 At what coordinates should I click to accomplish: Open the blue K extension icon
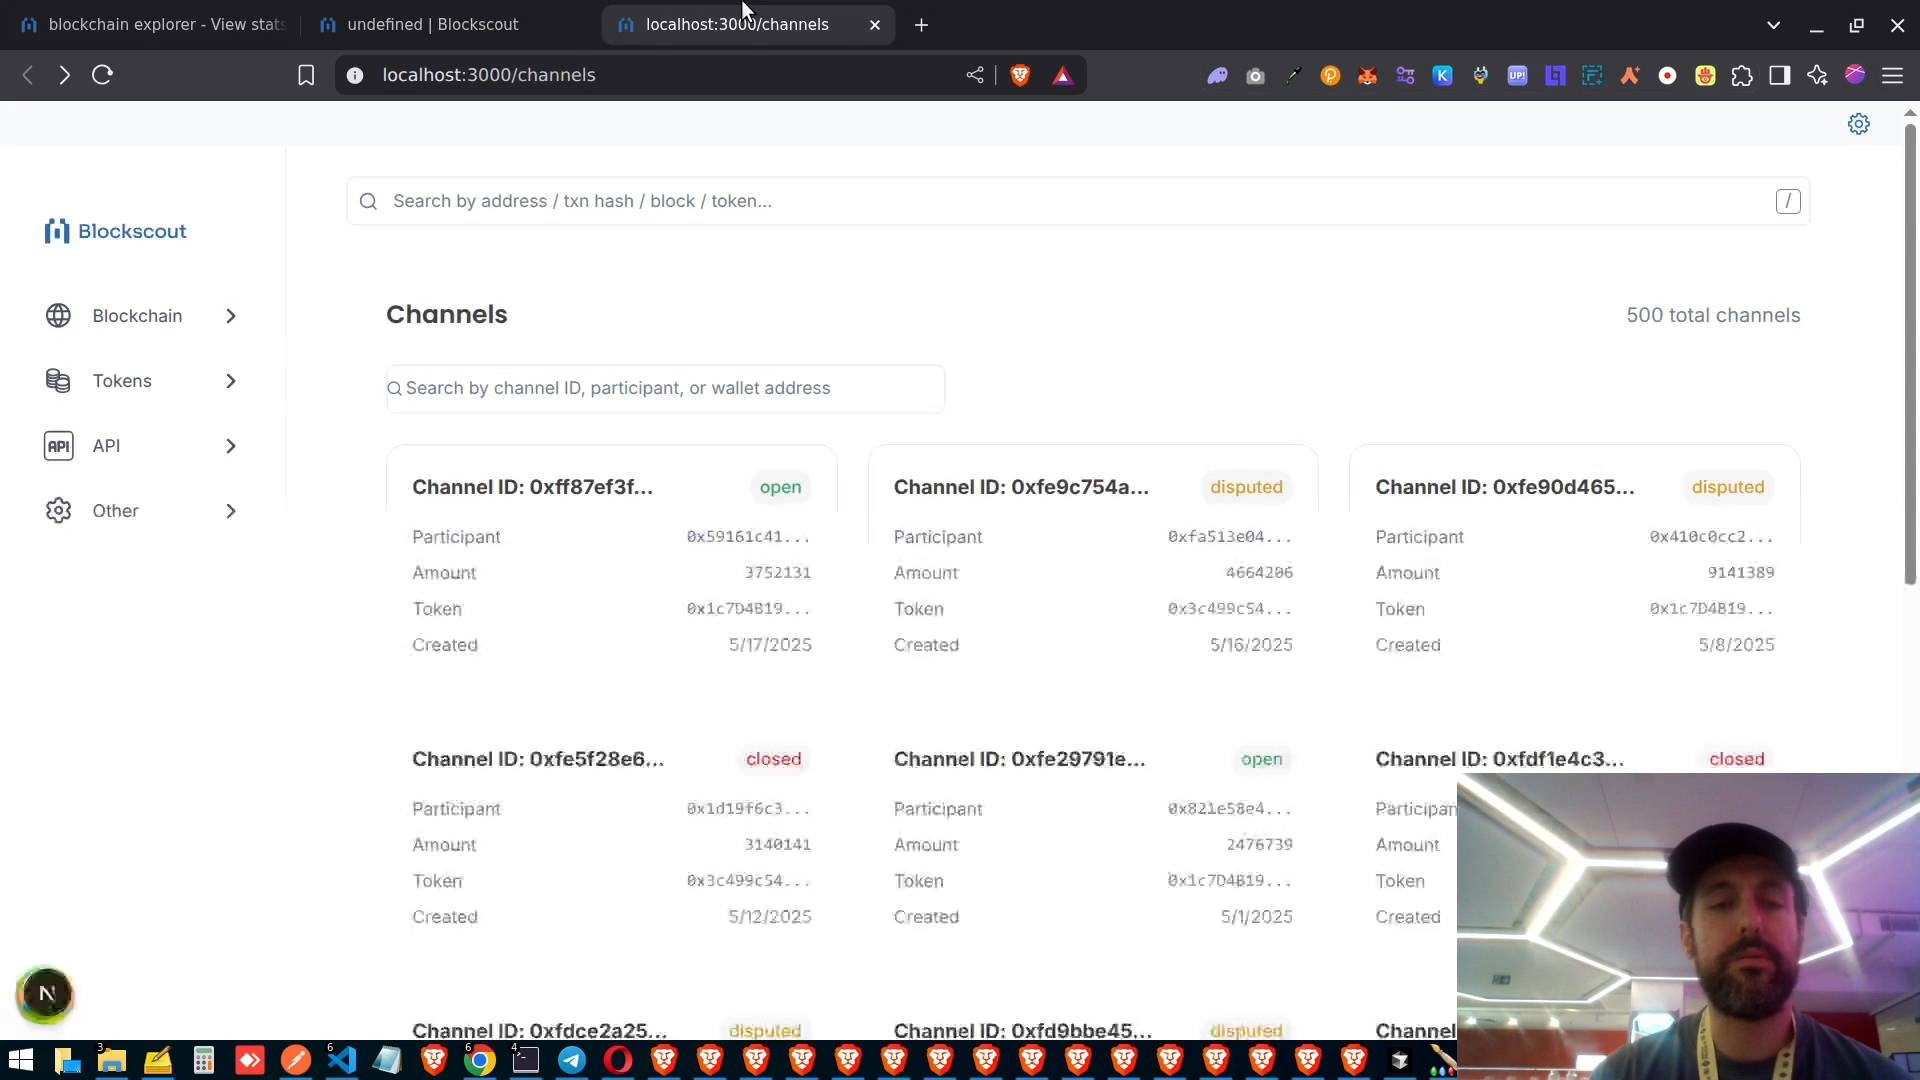[1442, 75]
